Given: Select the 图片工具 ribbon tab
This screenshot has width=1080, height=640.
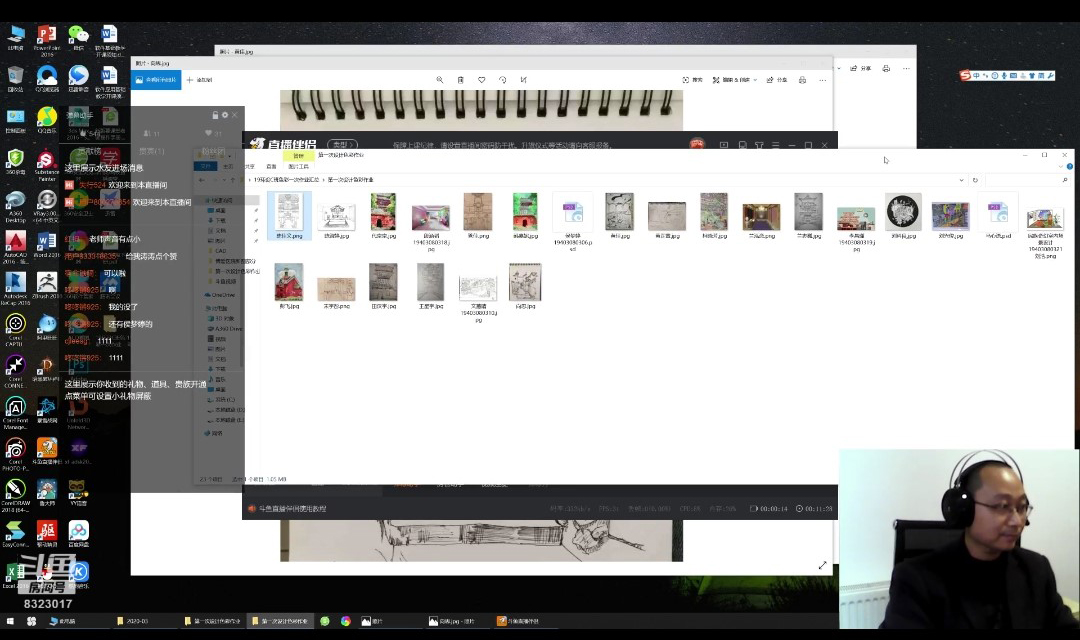Looking at the screenshot, I should [298, 167].
